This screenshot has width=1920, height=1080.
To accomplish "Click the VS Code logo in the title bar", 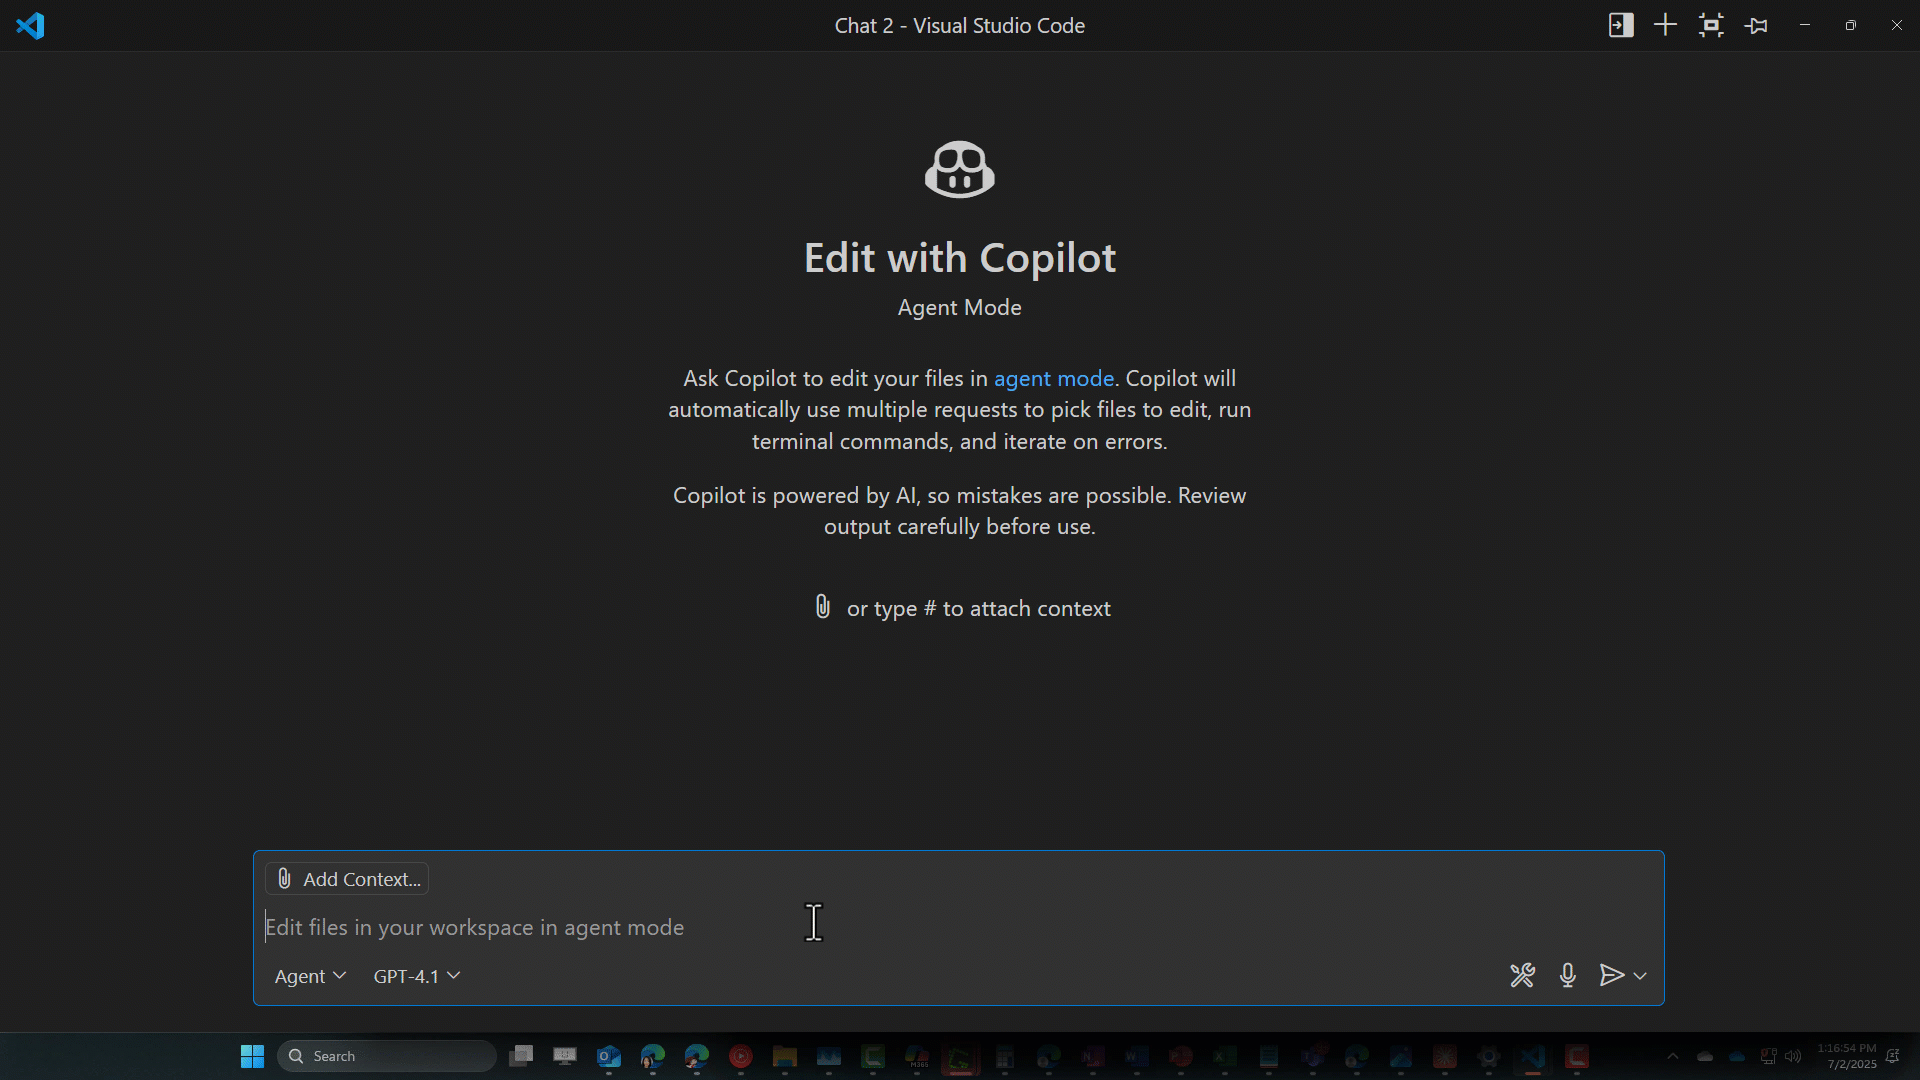I will [30, 26].
